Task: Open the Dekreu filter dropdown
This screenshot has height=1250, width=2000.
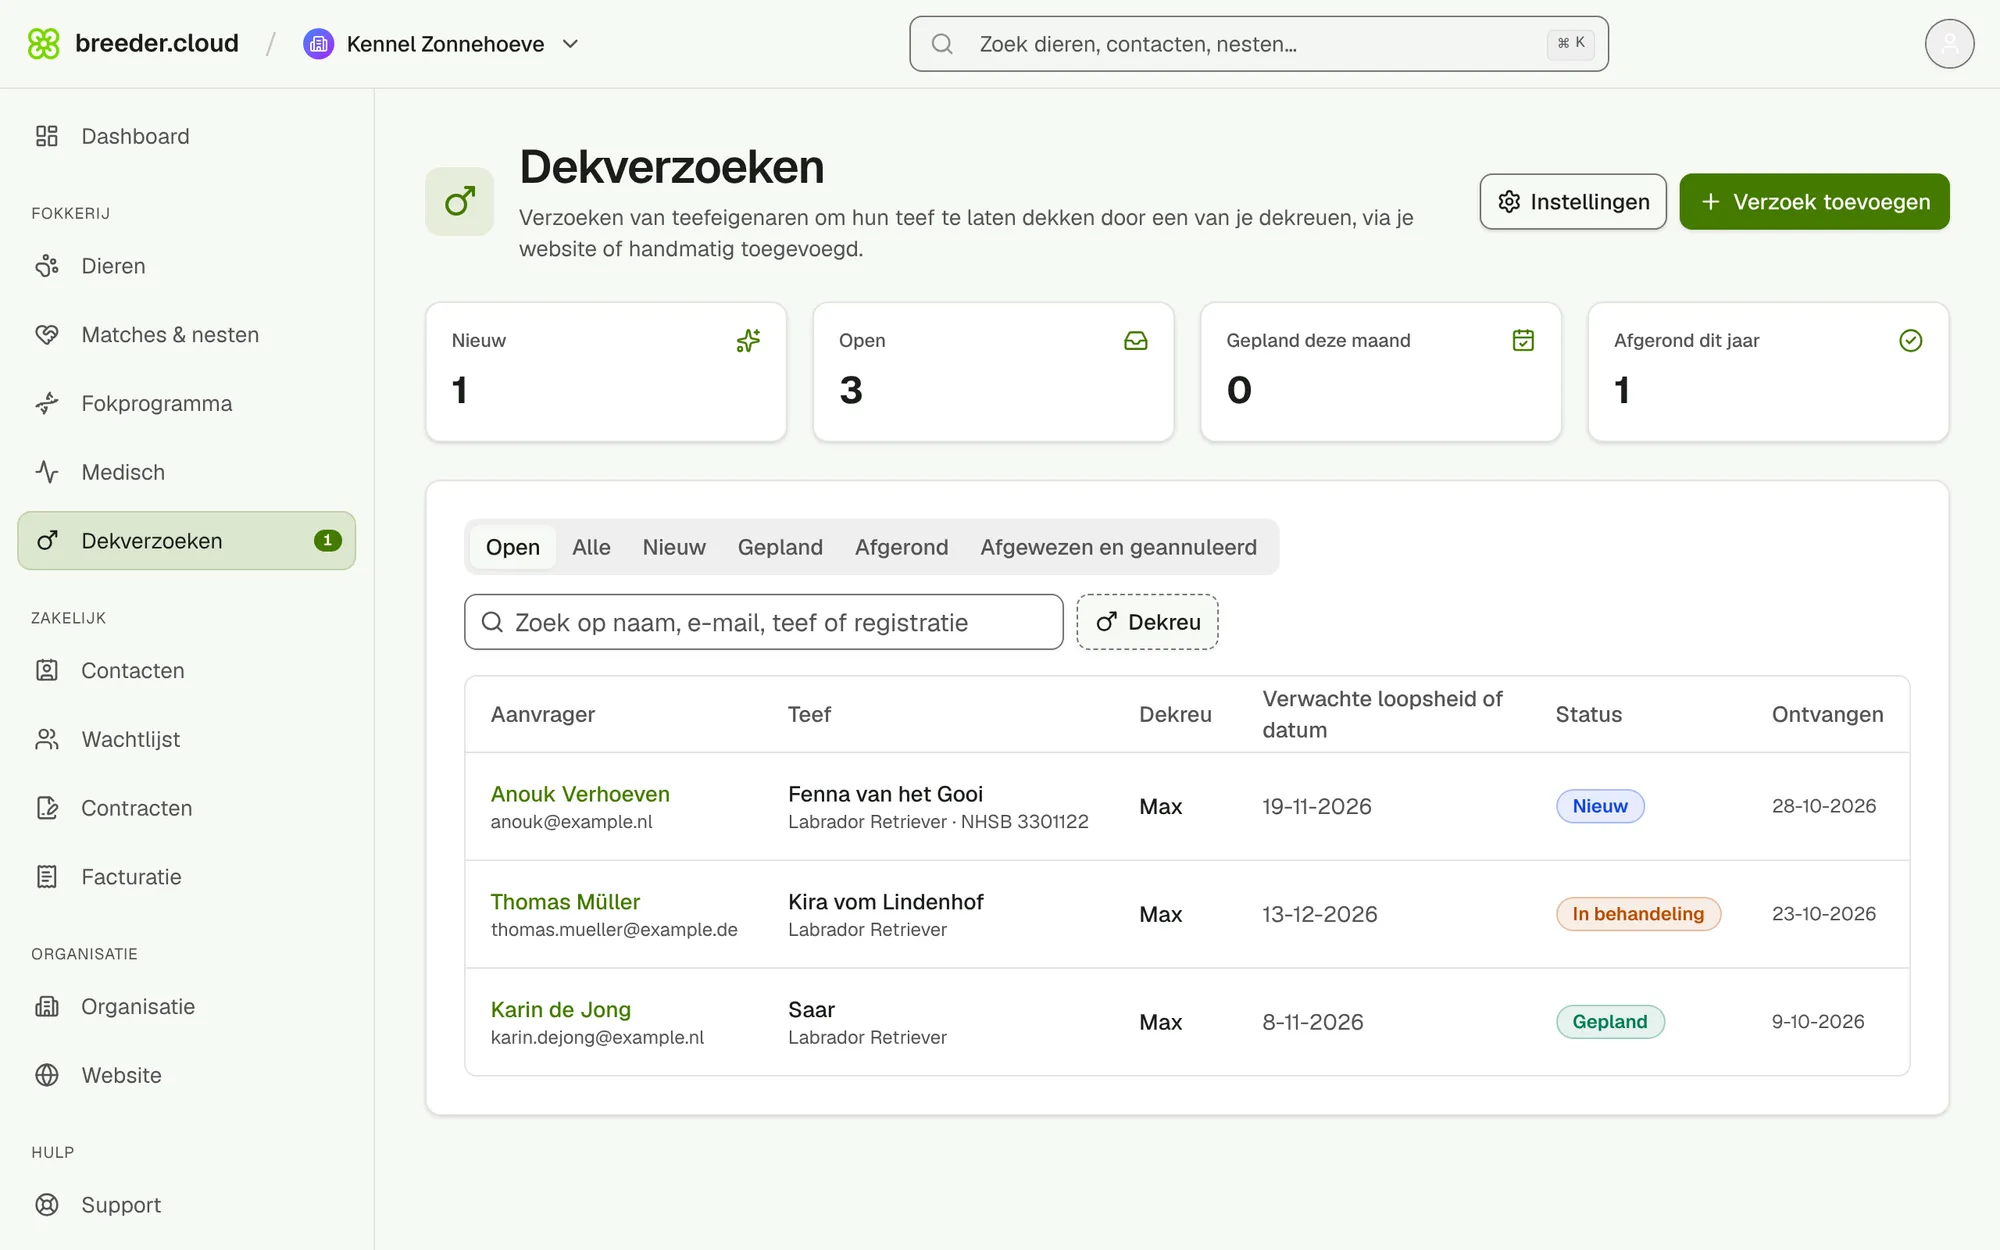Action: (x=1147, y=622)
